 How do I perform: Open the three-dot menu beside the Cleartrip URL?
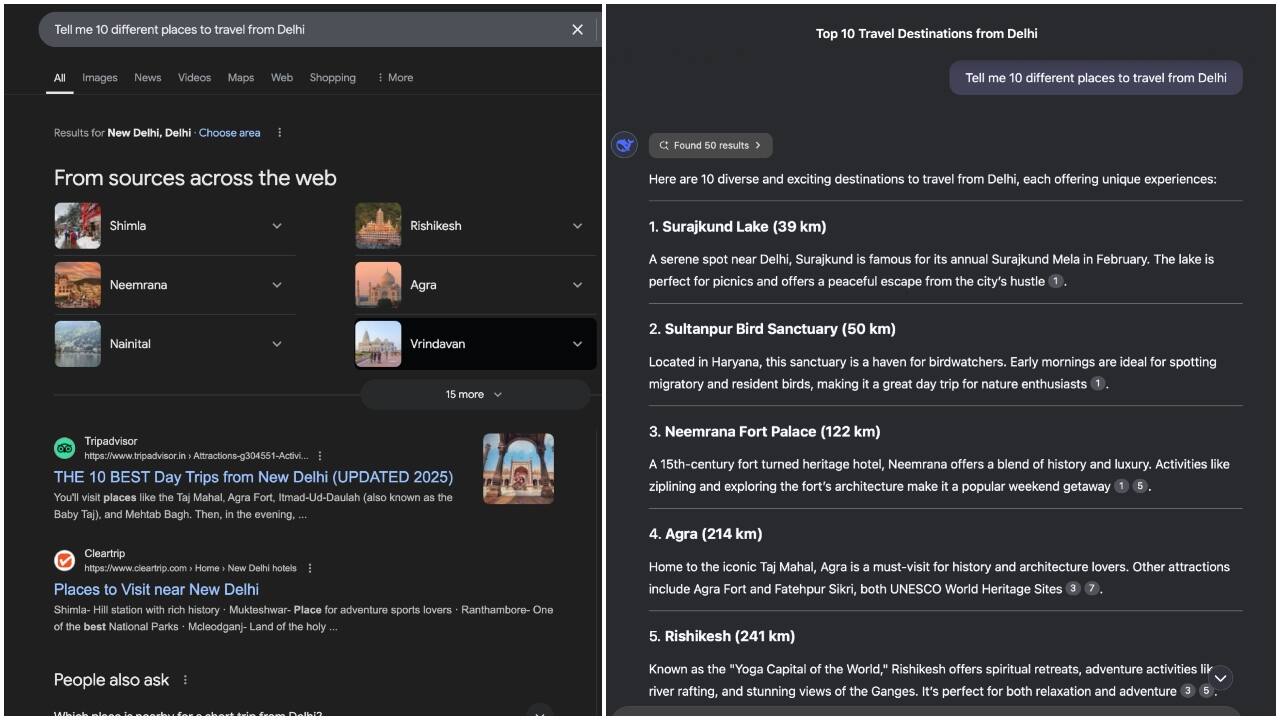309,567
